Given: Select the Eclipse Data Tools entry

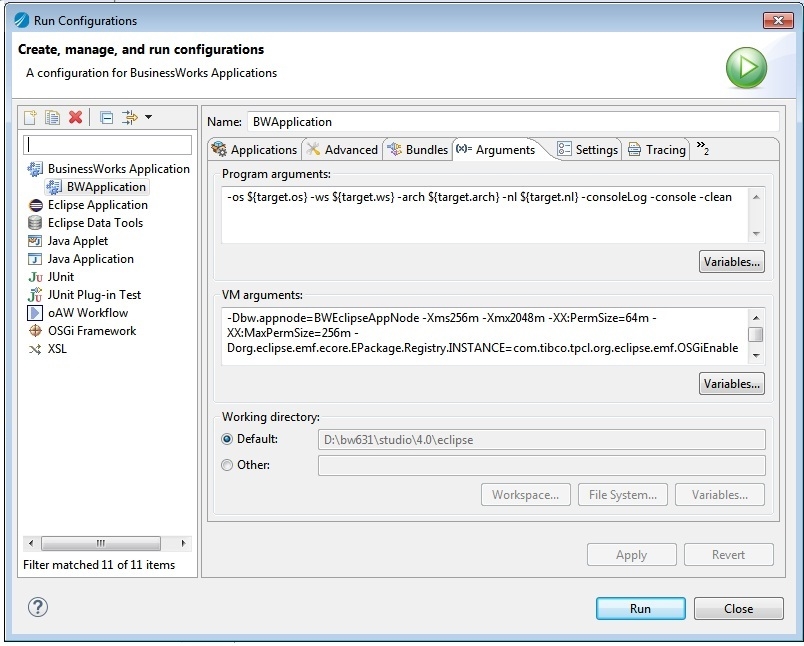Looking at the screenshot, I should (x=95, y=223).
